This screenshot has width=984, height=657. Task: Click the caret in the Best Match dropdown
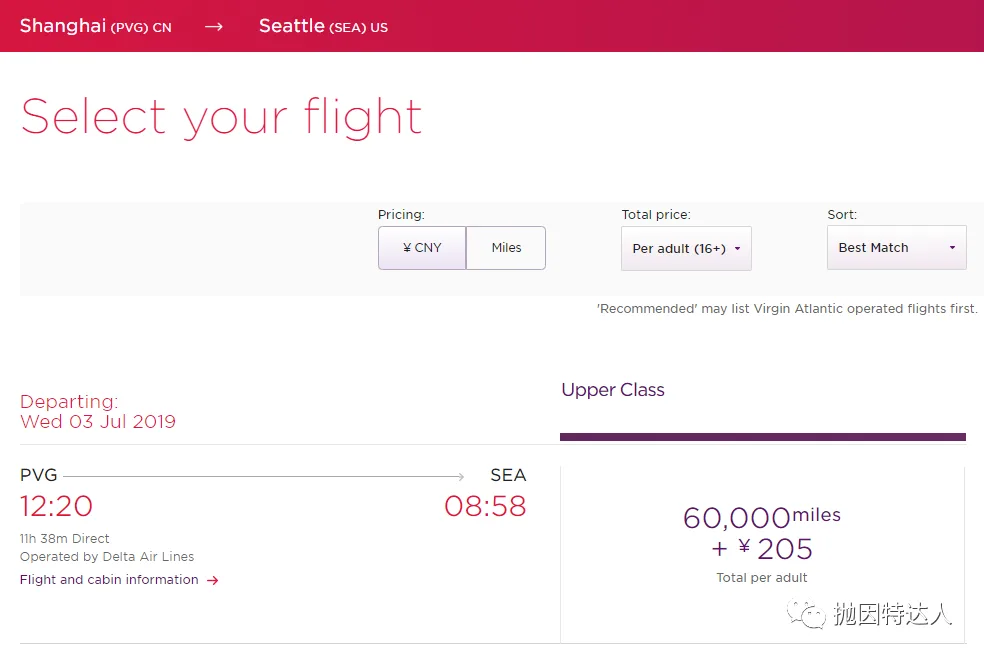952,248
